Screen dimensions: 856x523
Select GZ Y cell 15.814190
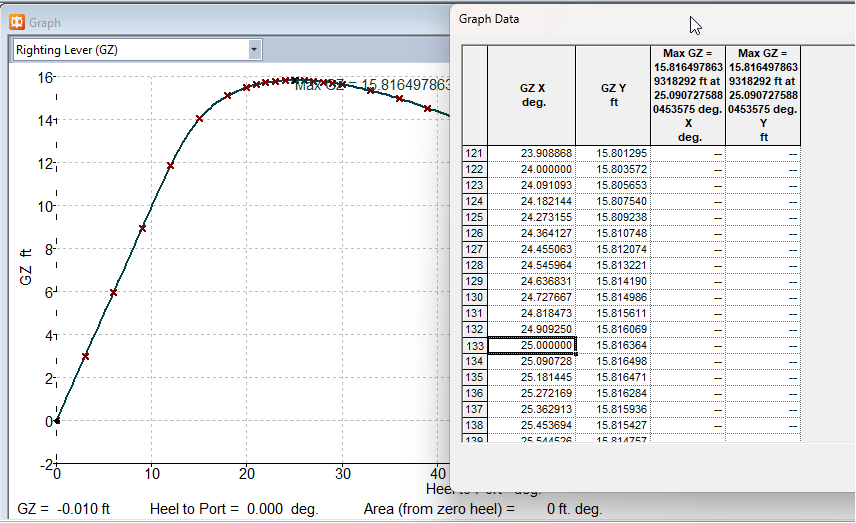613,282
